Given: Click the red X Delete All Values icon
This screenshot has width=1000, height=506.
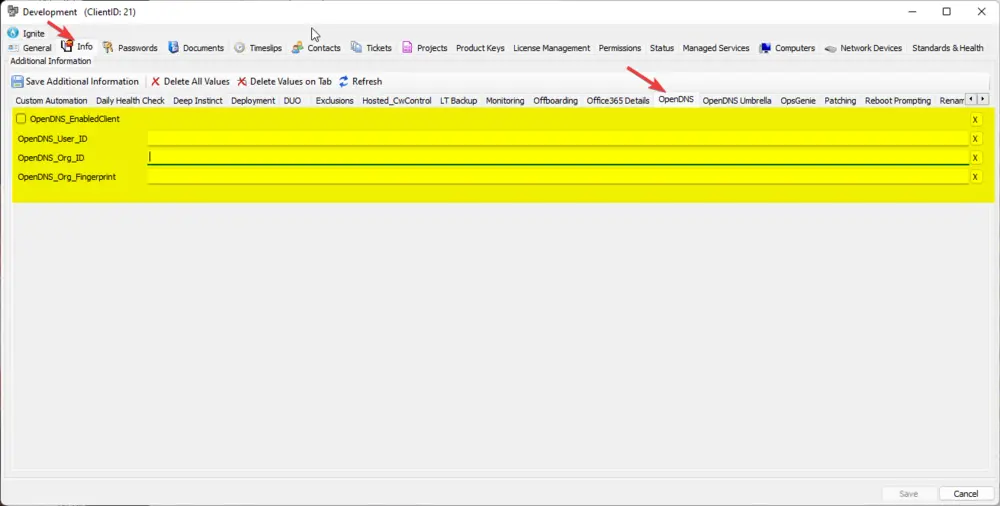Looking at the screenshot, I should point(156,82).
